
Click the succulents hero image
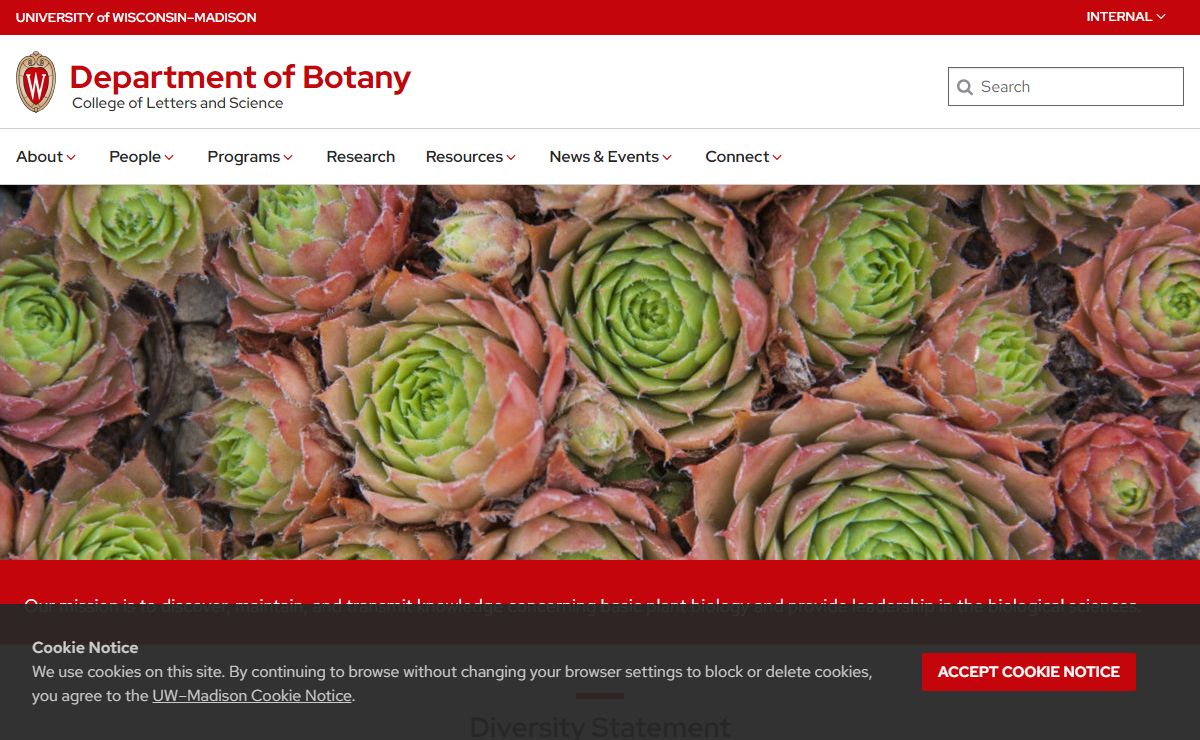pos(600,372)
